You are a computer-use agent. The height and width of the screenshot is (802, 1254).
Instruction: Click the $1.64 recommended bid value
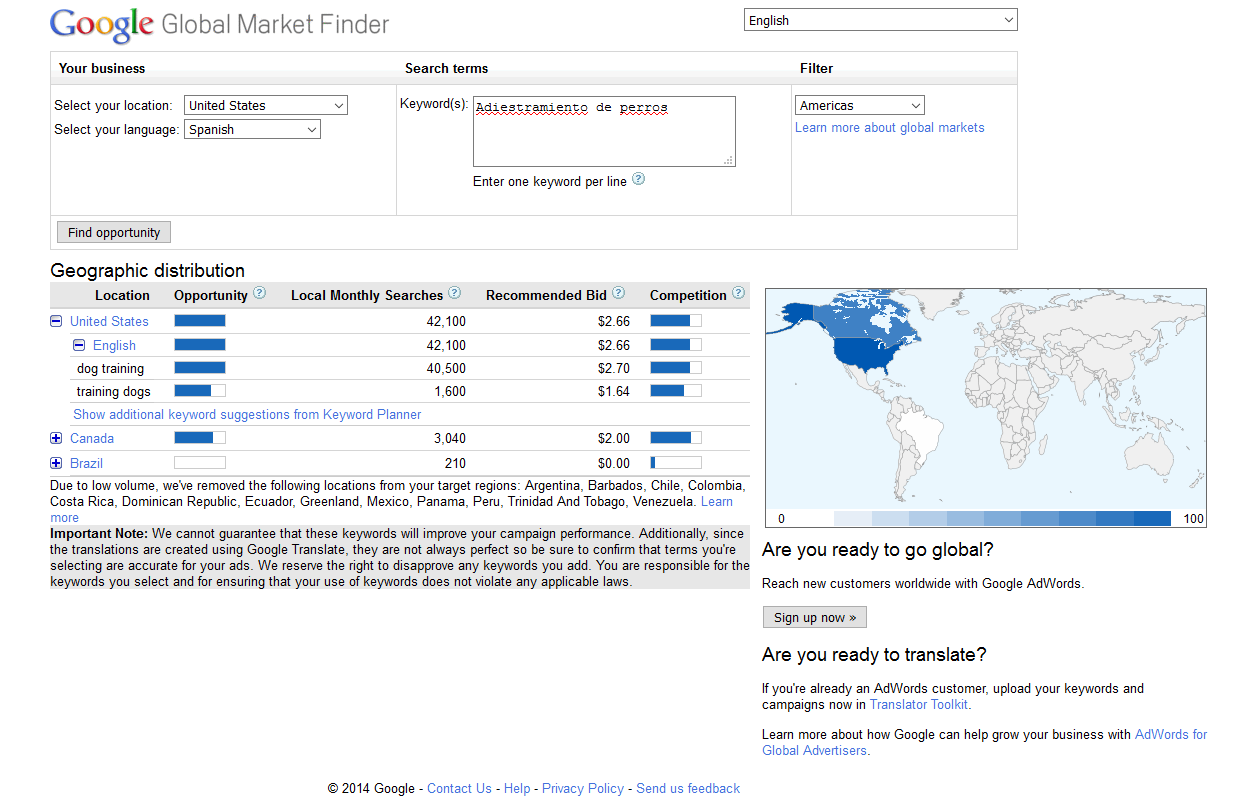(614, 391)
